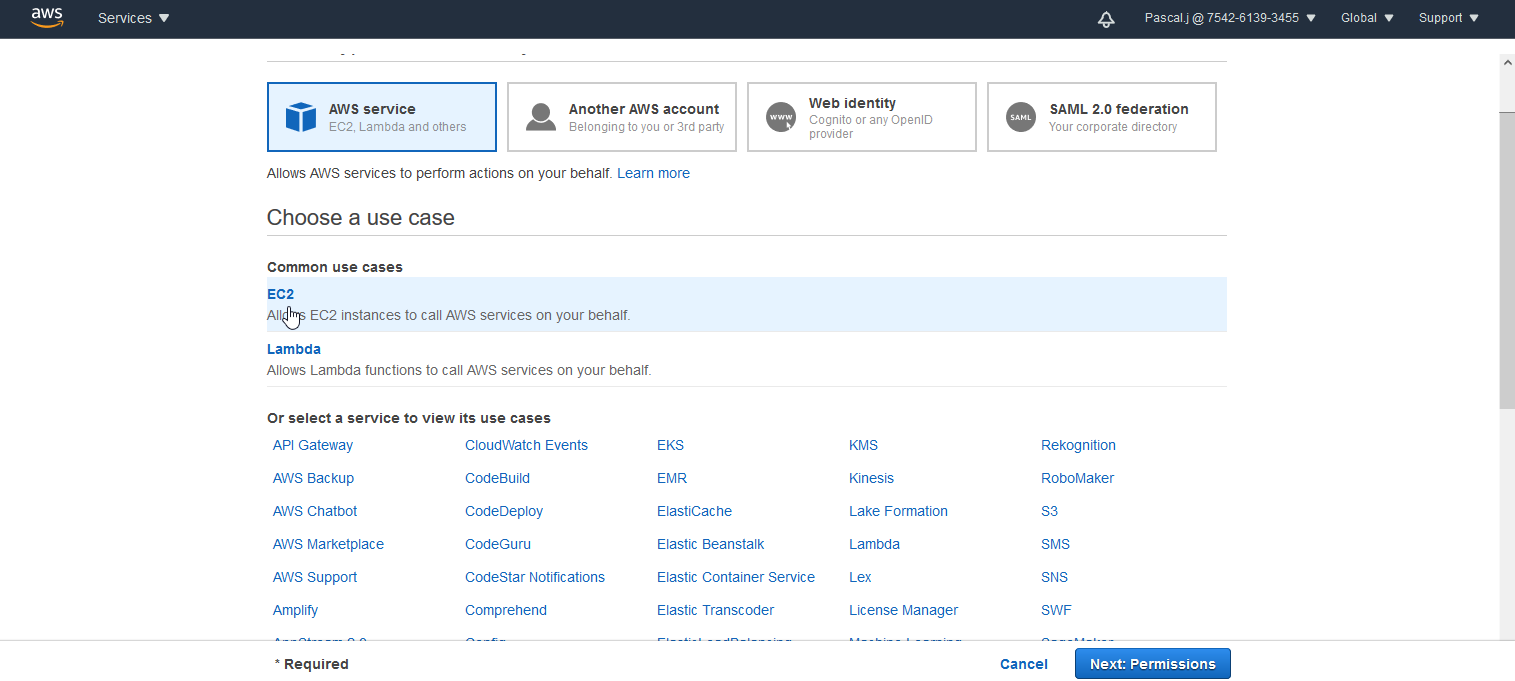Select the EKS service
The width and height of the screenshot is (1515, 681).
point(670,445)
